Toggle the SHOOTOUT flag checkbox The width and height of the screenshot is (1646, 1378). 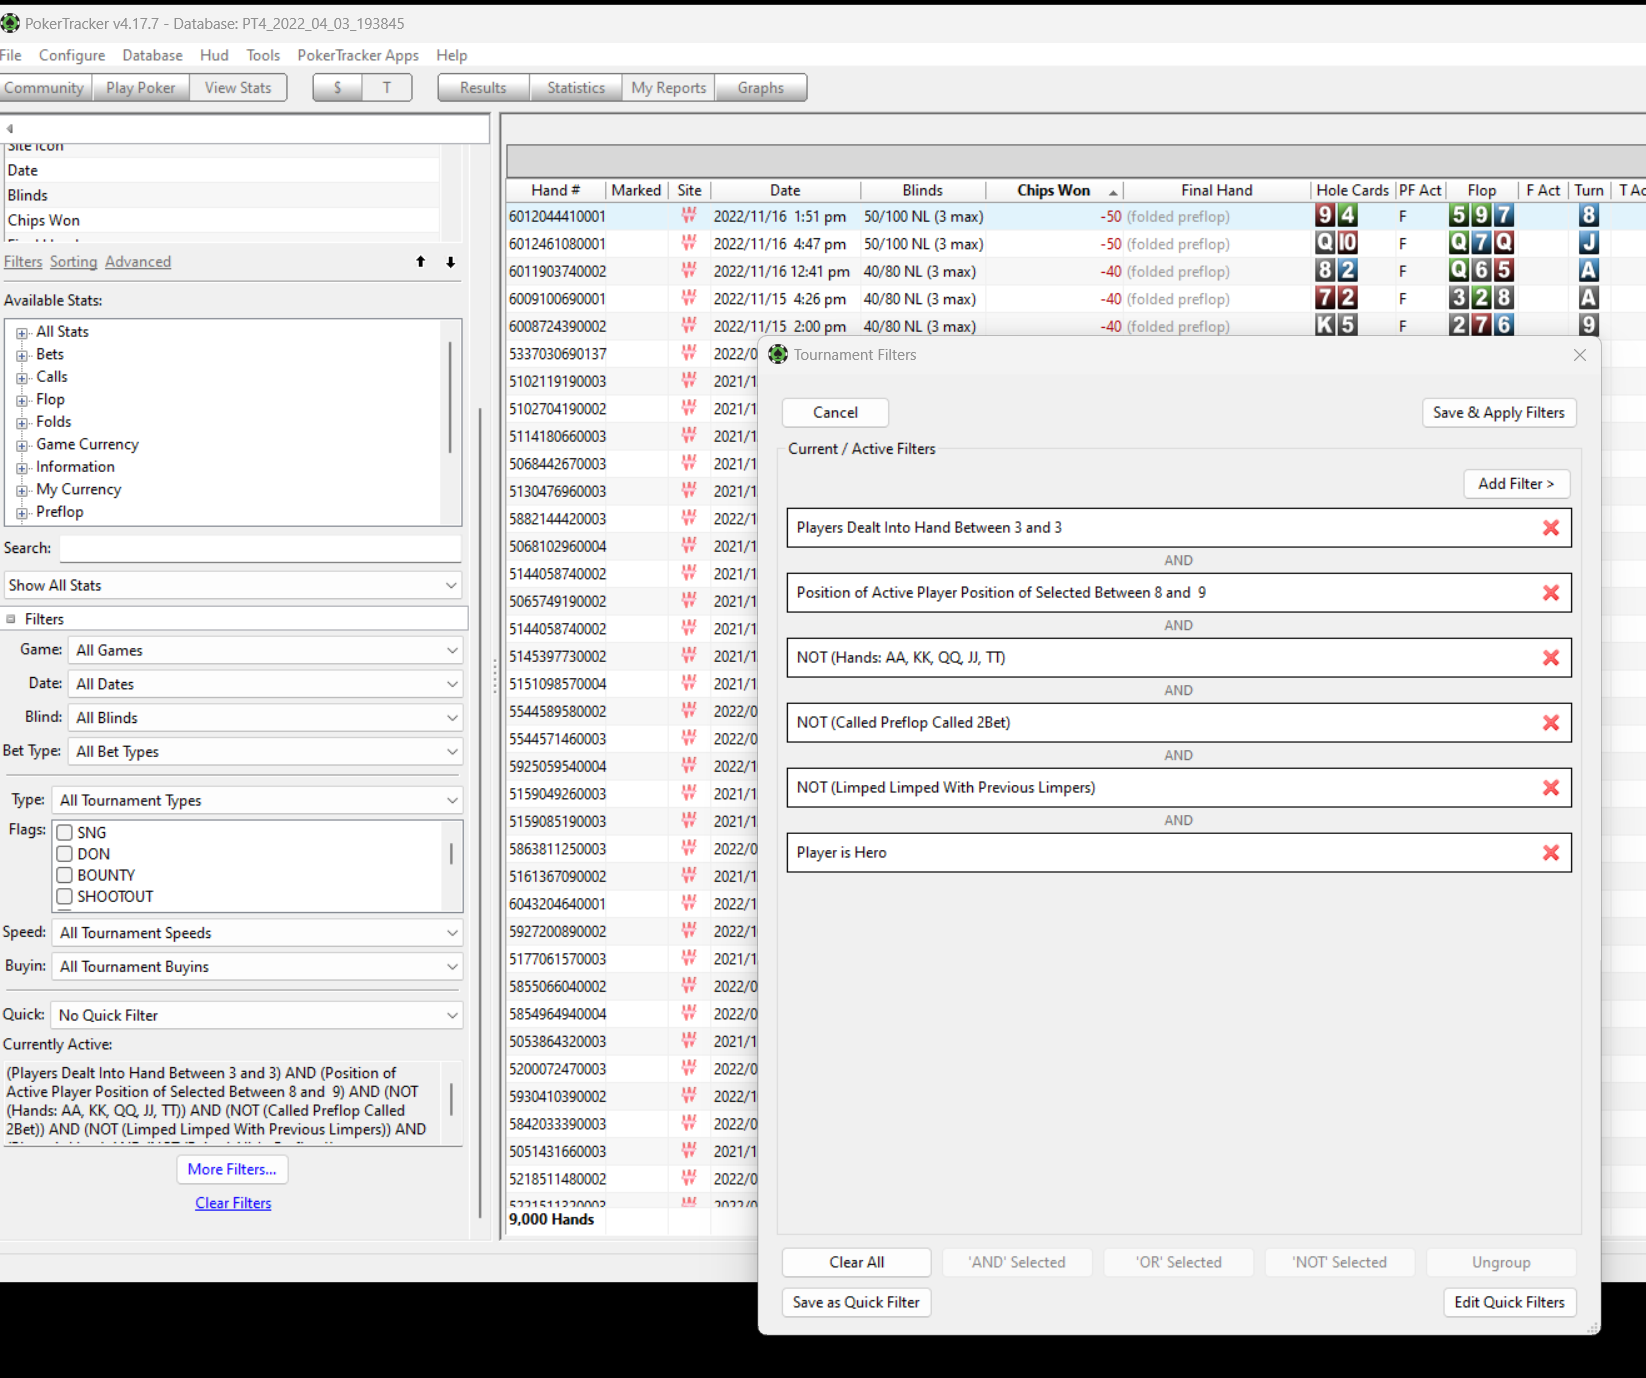(65, 897)
